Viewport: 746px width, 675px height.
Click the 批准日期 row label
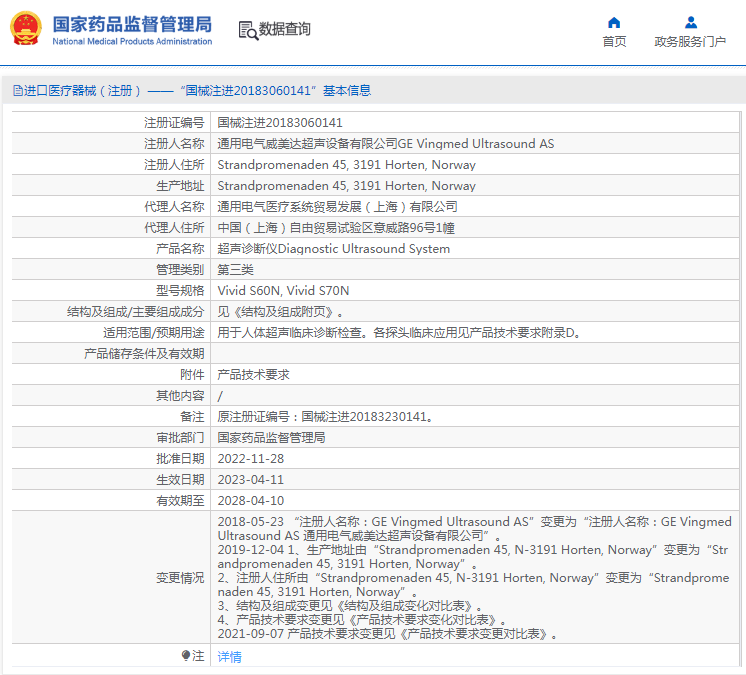coord(180,459)
